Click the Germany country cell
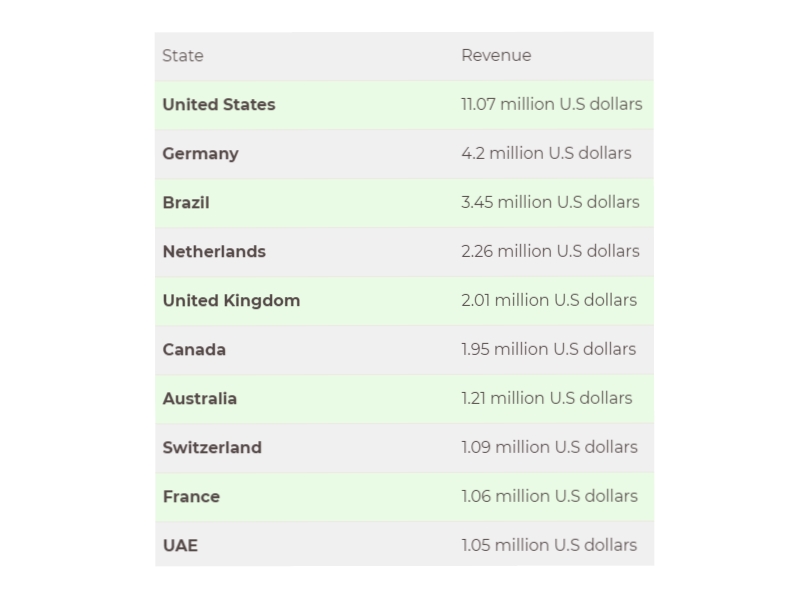800x600 pixels. pyautogui.click(x=200, y=154)
